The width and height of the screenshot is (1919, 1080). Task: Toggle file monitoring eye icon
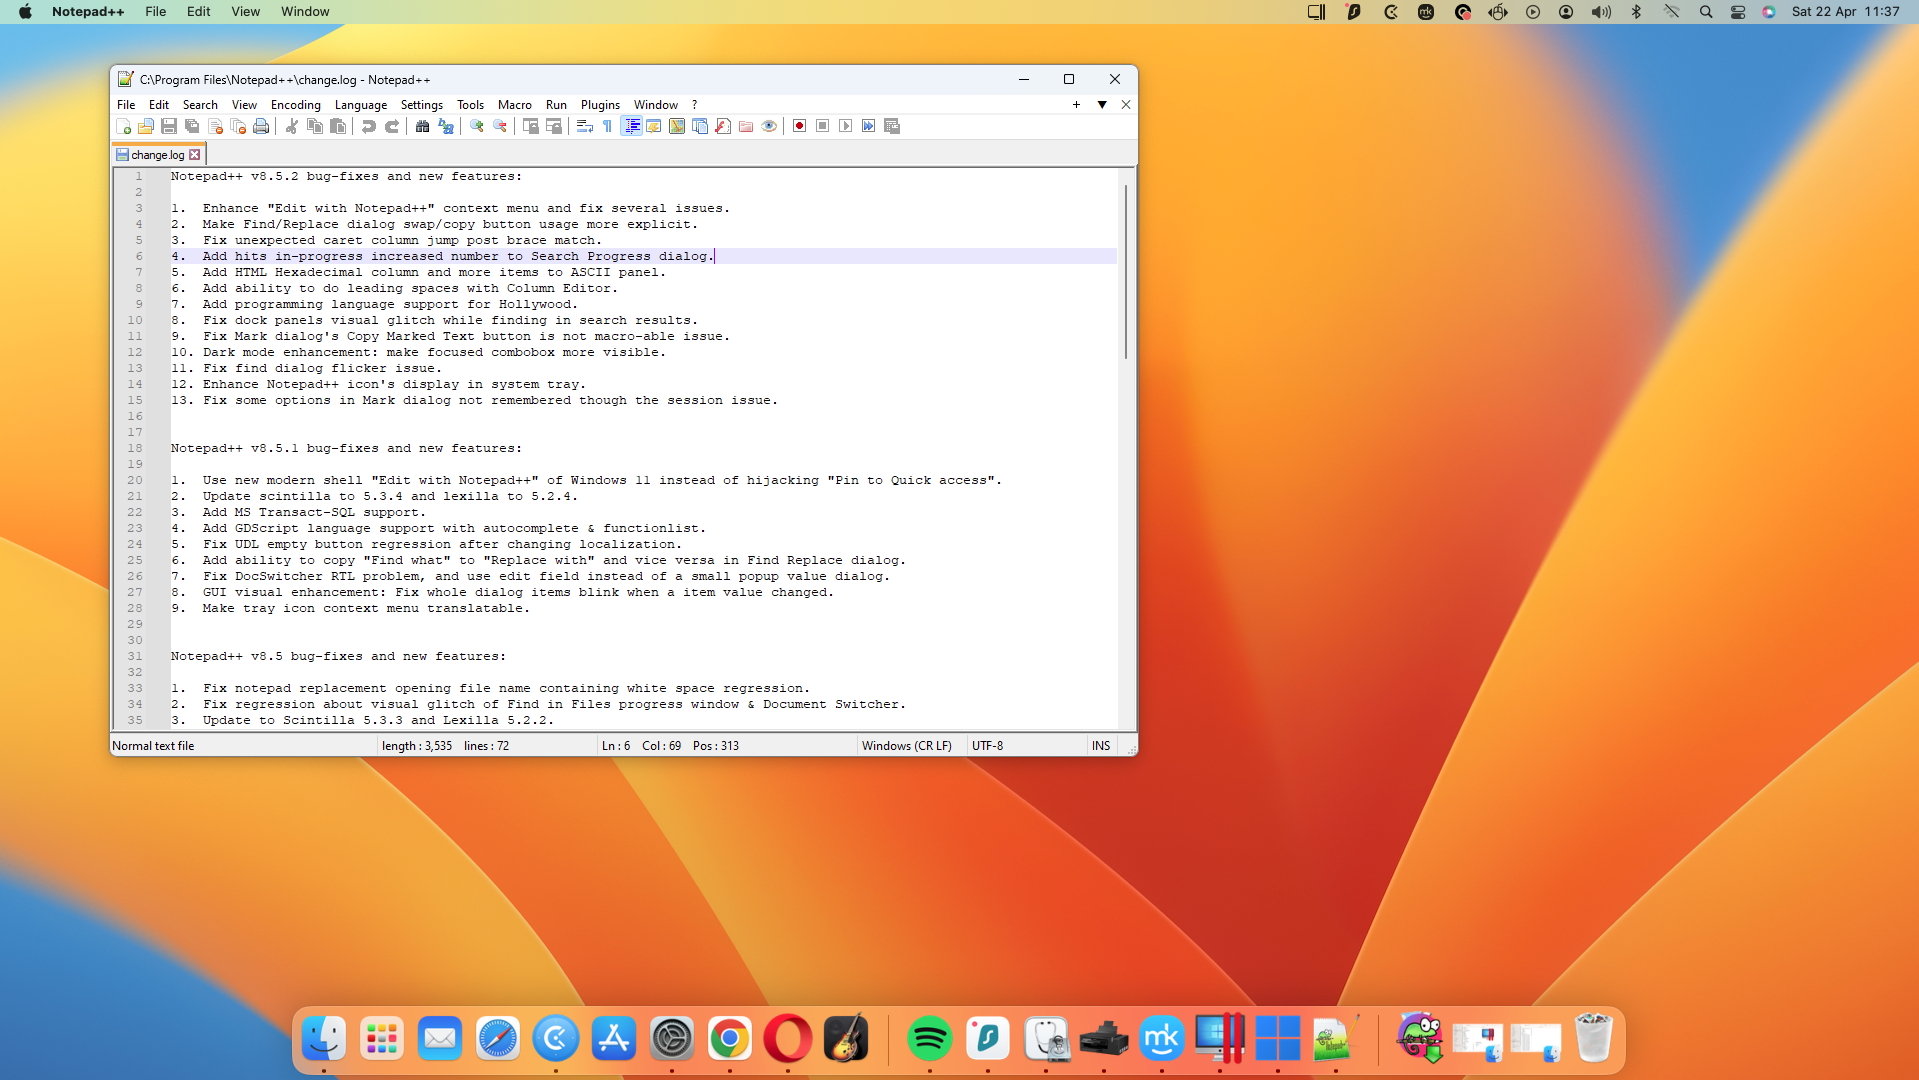769,126
